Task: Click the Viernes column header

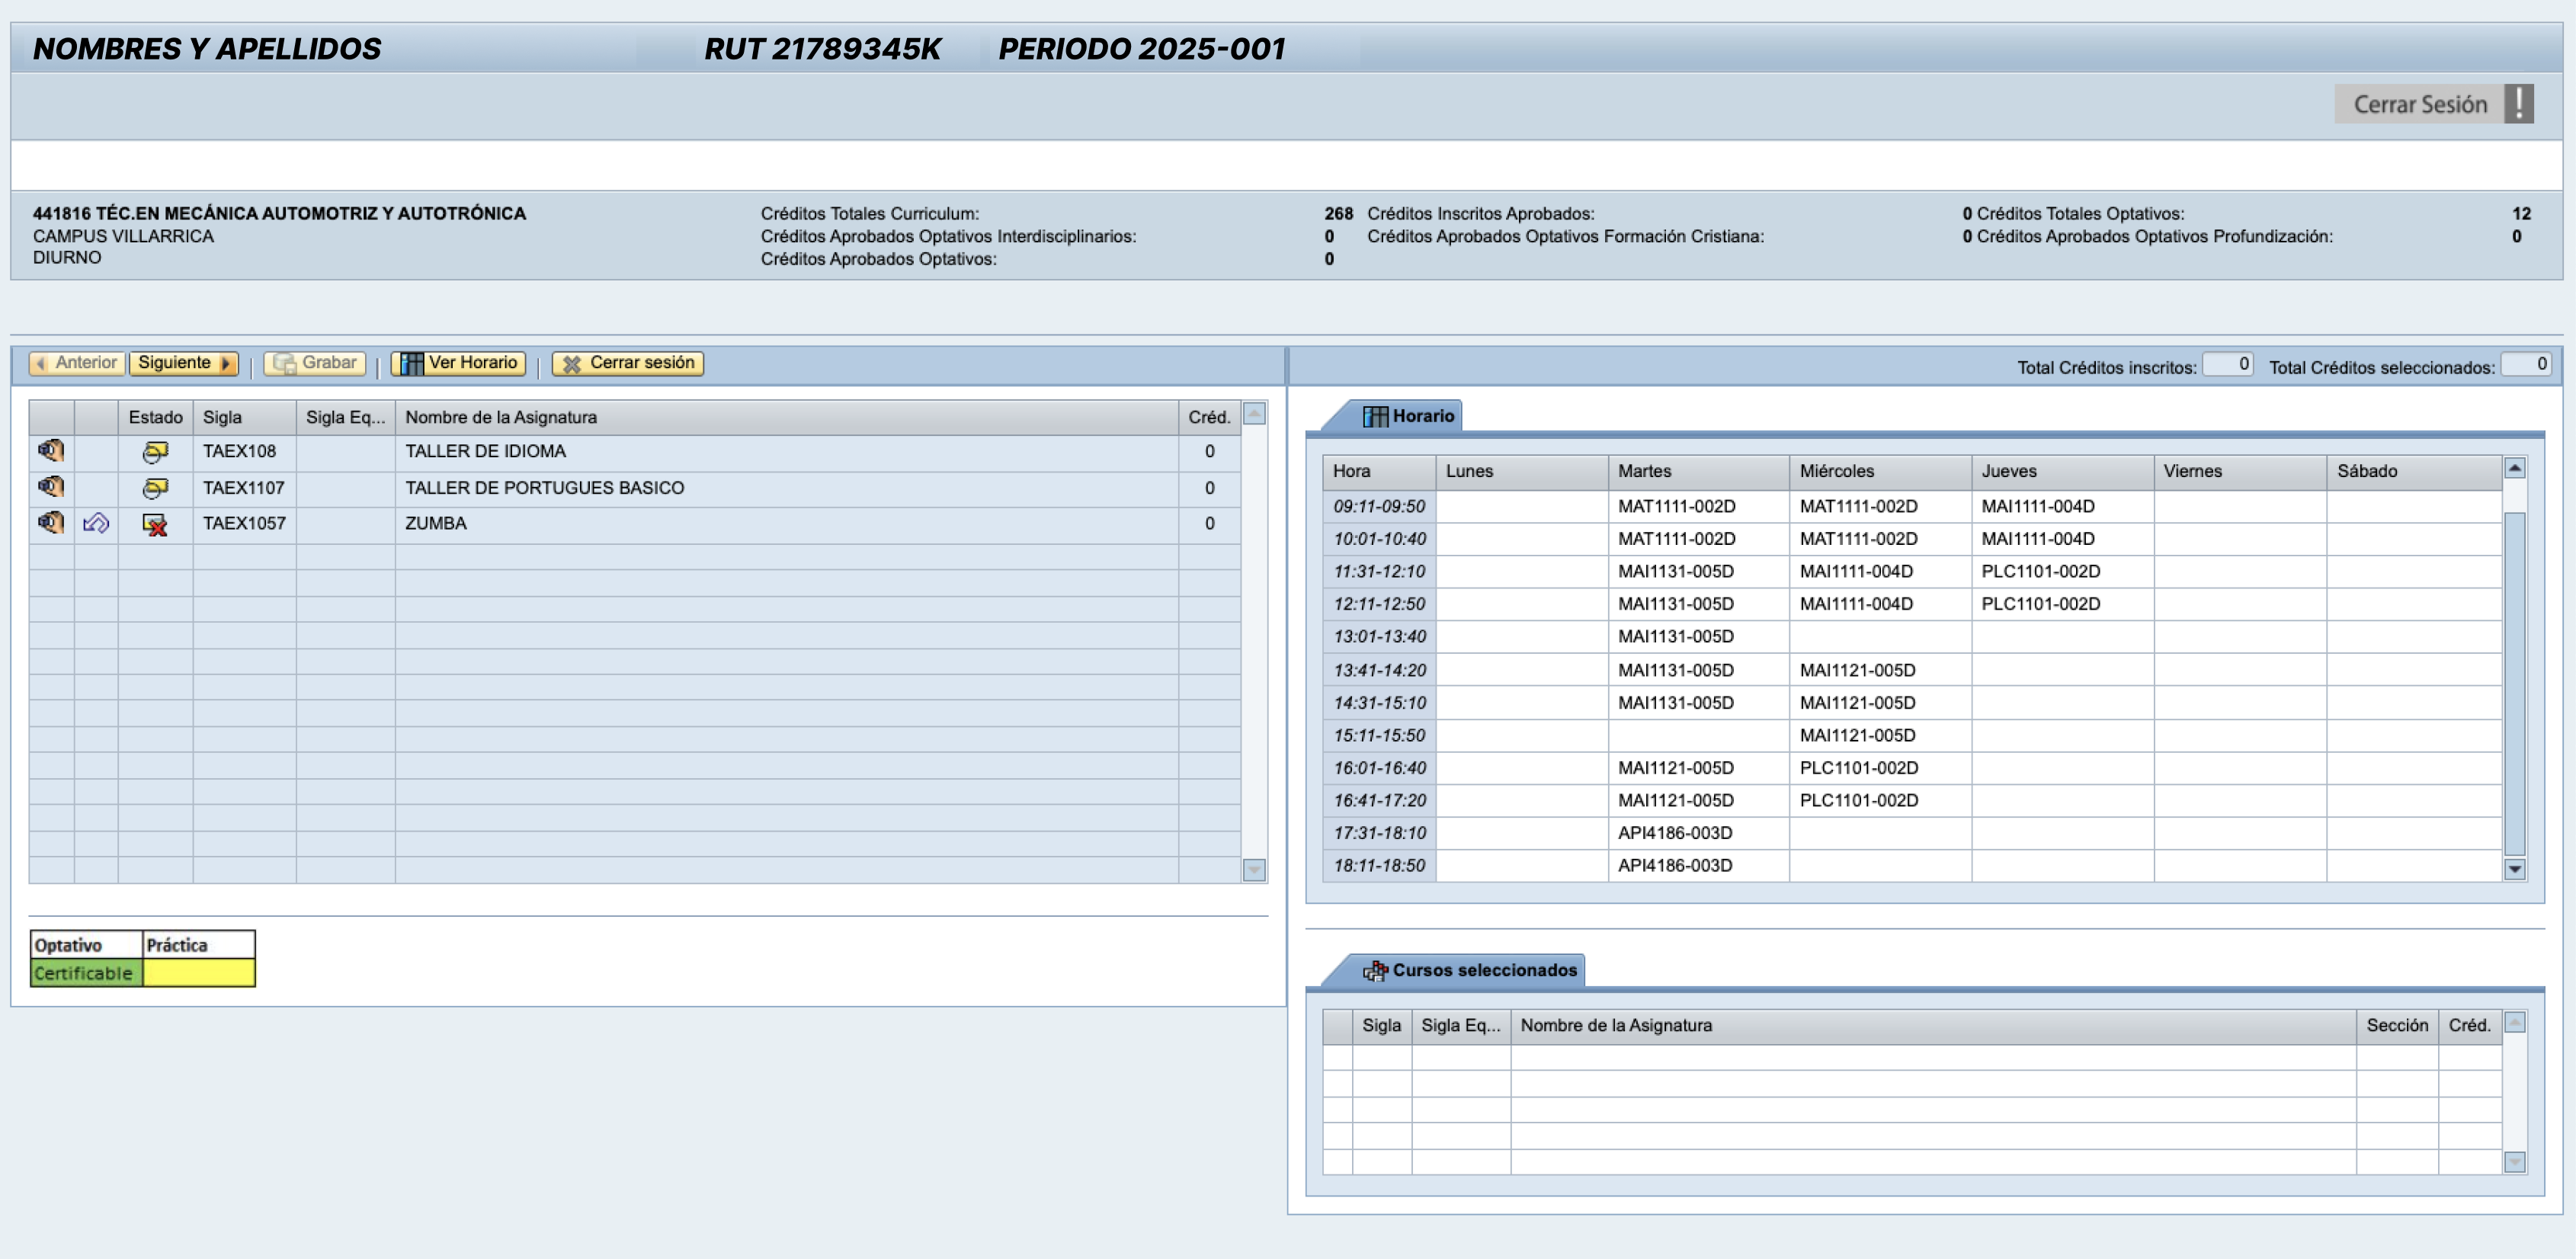Action: [2240, 471]
